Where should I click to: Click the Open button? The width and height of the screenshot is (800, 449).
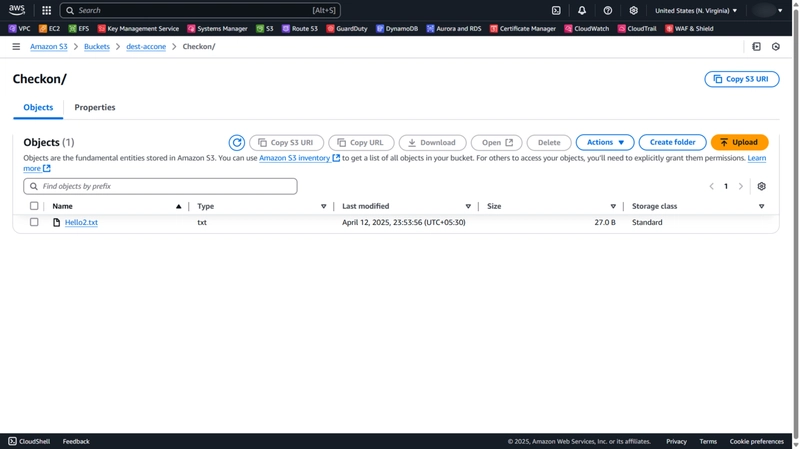[496, 142]
